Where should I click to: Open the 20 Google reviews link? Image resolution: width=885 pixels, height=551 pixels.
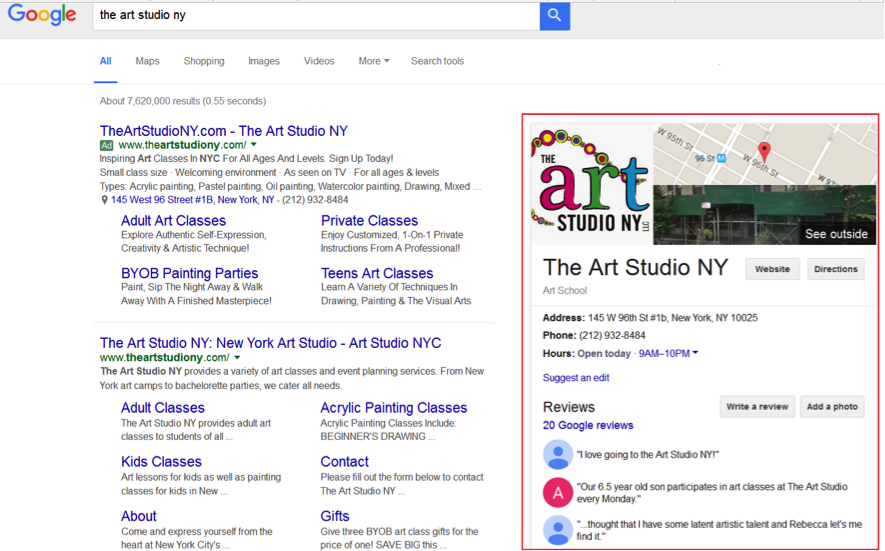coord(588,425)
